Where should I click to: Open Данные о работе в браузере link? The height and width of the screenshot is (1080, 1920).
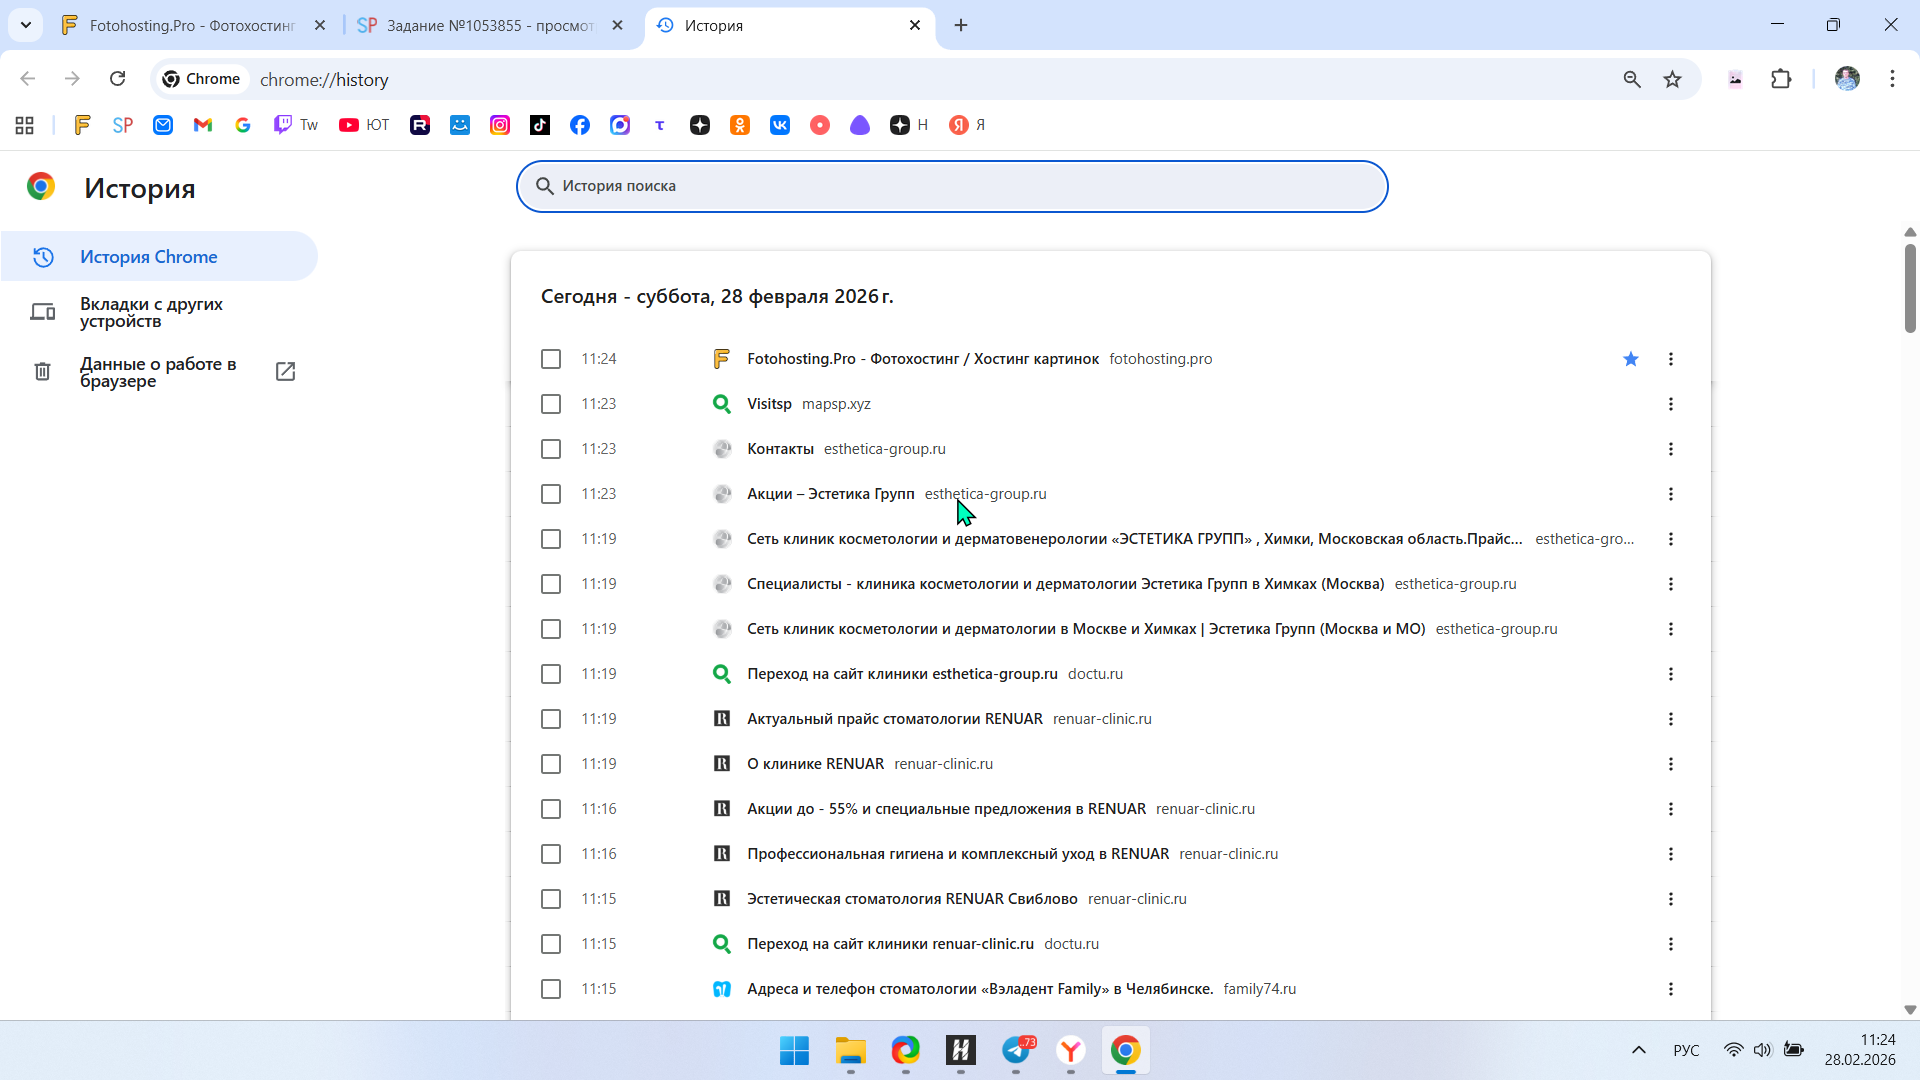tap(158, 372)
